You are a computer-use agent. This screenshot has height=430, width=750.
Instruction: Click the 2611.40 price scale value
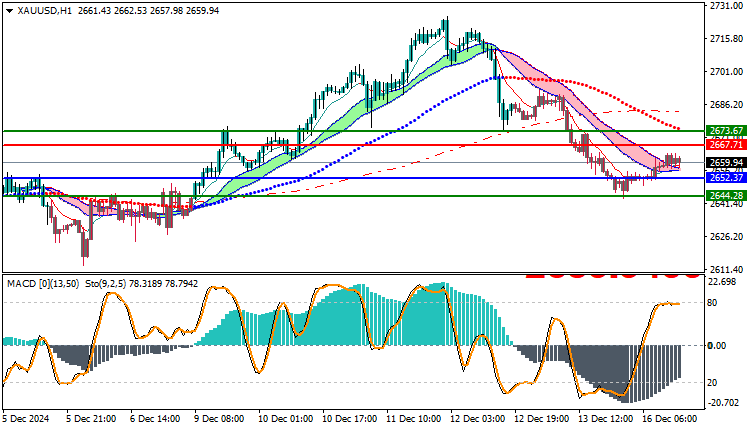click(726, 270)
